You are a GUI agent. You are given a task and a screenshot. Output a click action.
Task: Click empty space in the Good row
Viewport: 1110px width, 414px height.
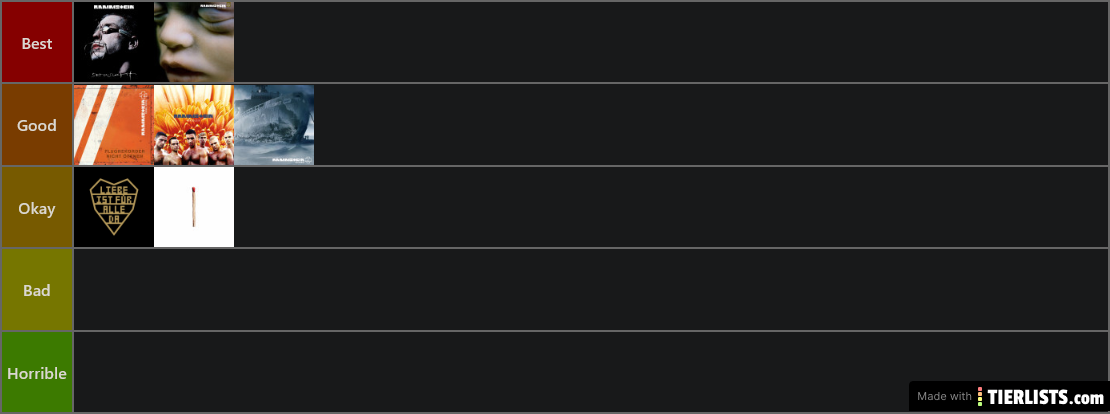click(x=711, y=125)
